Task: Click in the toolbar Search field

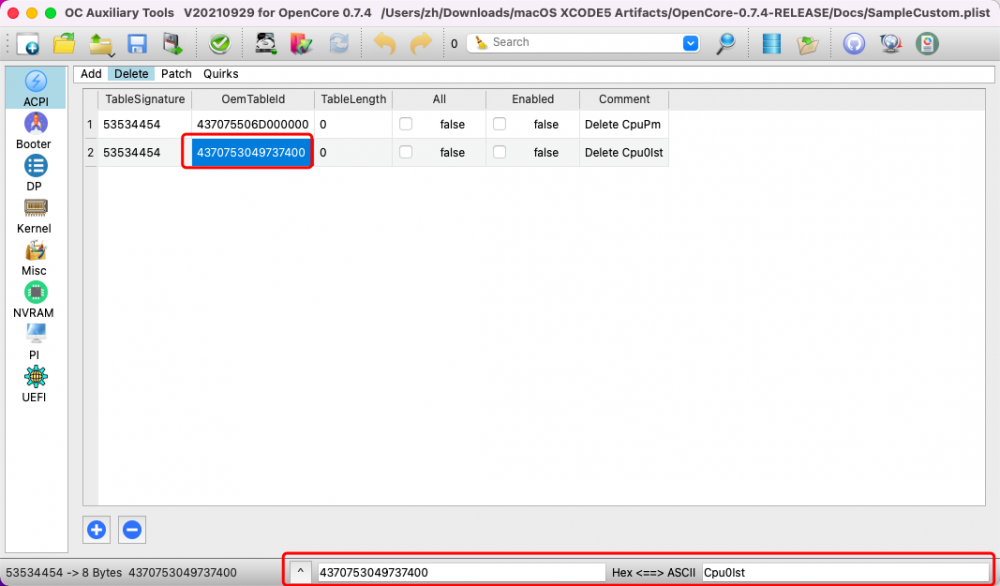Action: (x=584, y=43)
